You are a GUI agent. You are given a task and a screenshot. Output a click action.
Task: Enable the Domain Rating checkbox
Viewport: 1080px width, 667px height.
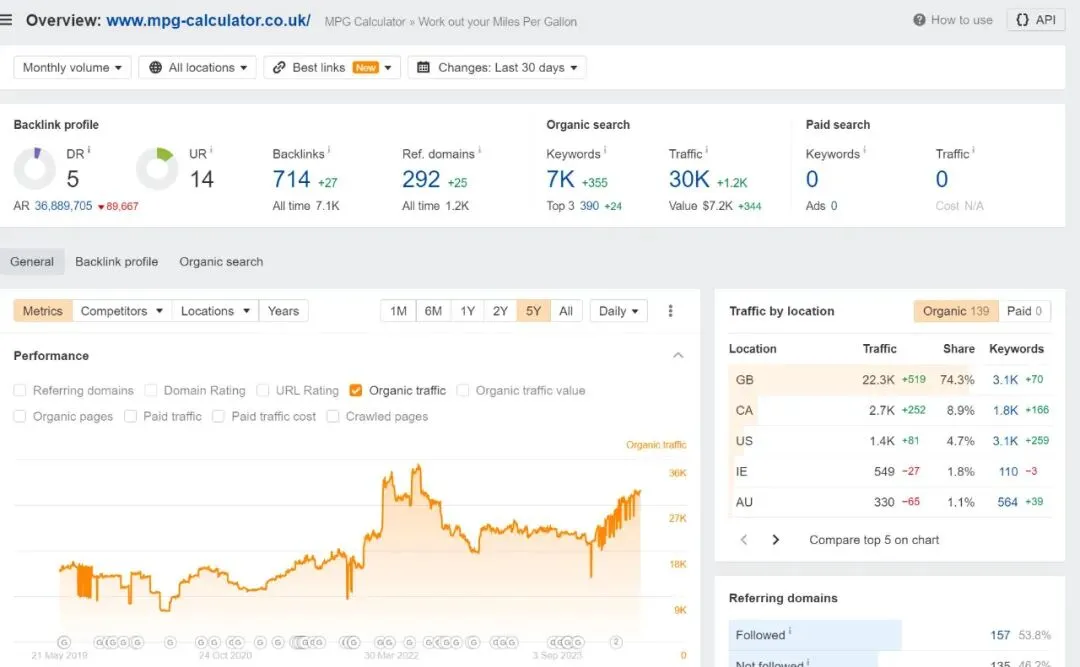pos(151,391)
